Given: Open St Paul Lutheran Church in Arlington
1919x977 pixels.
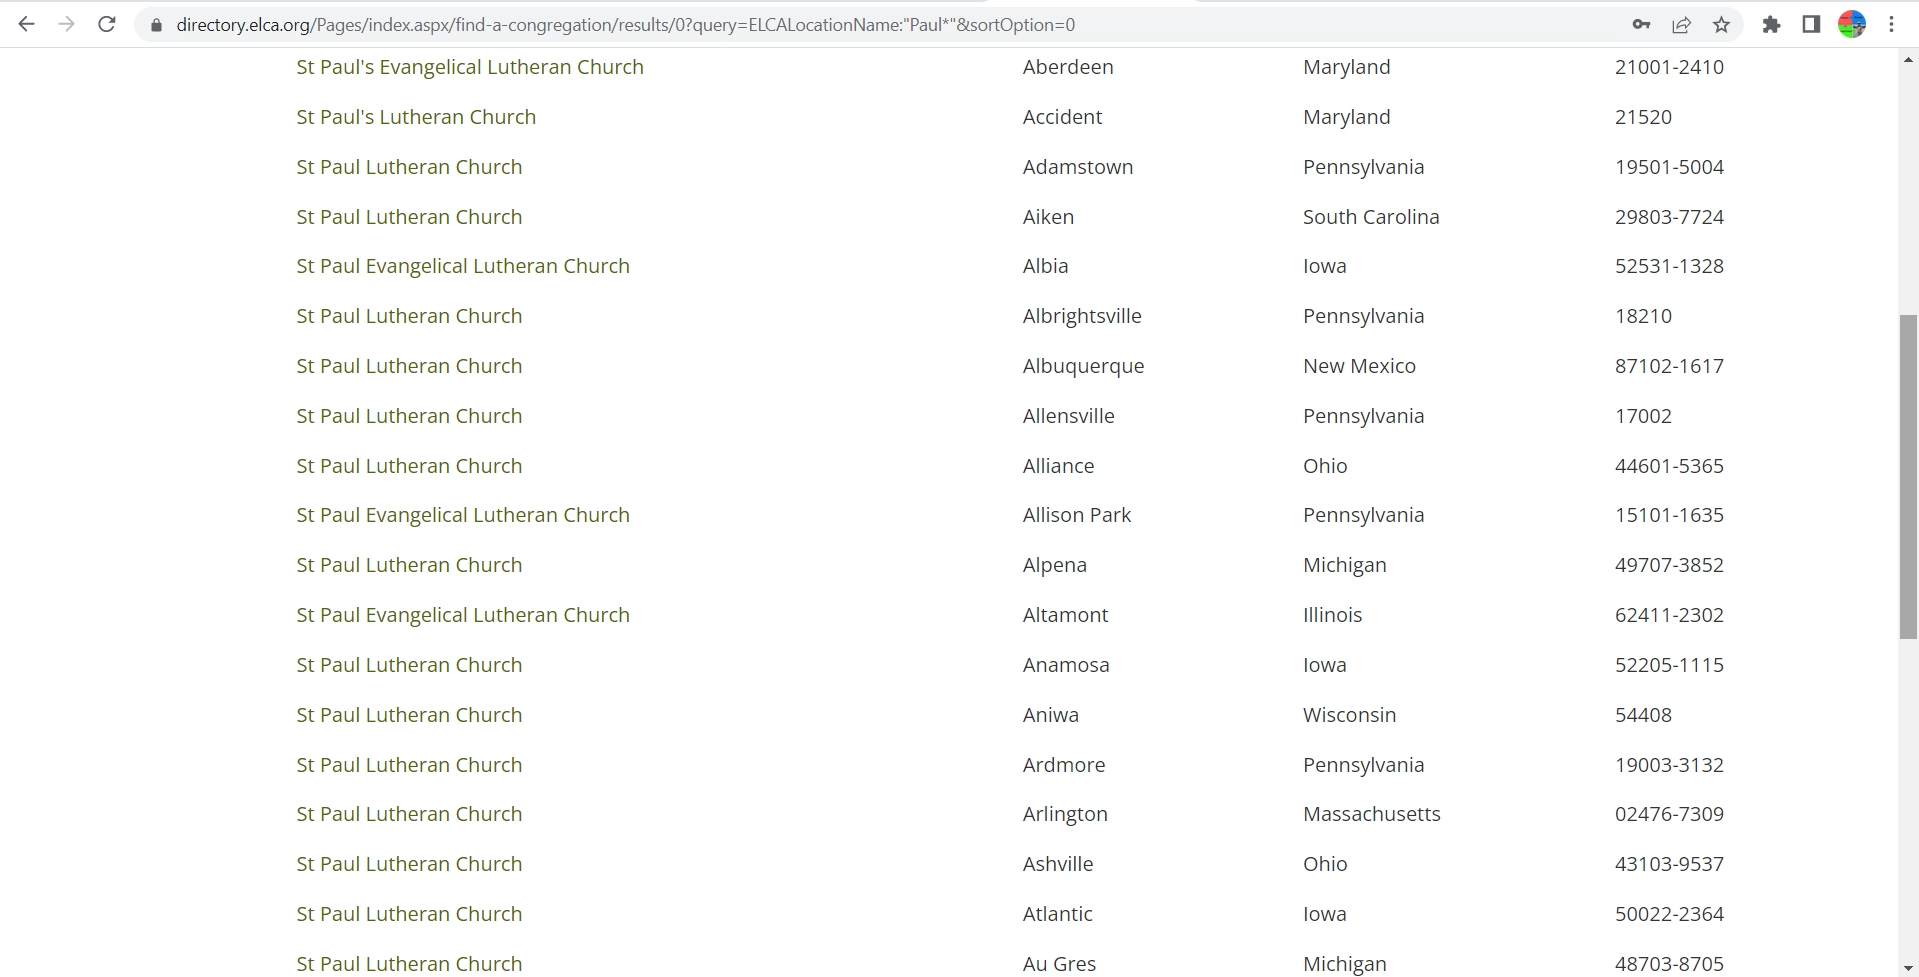Looking at the screenshot, I should click(409, 814).
